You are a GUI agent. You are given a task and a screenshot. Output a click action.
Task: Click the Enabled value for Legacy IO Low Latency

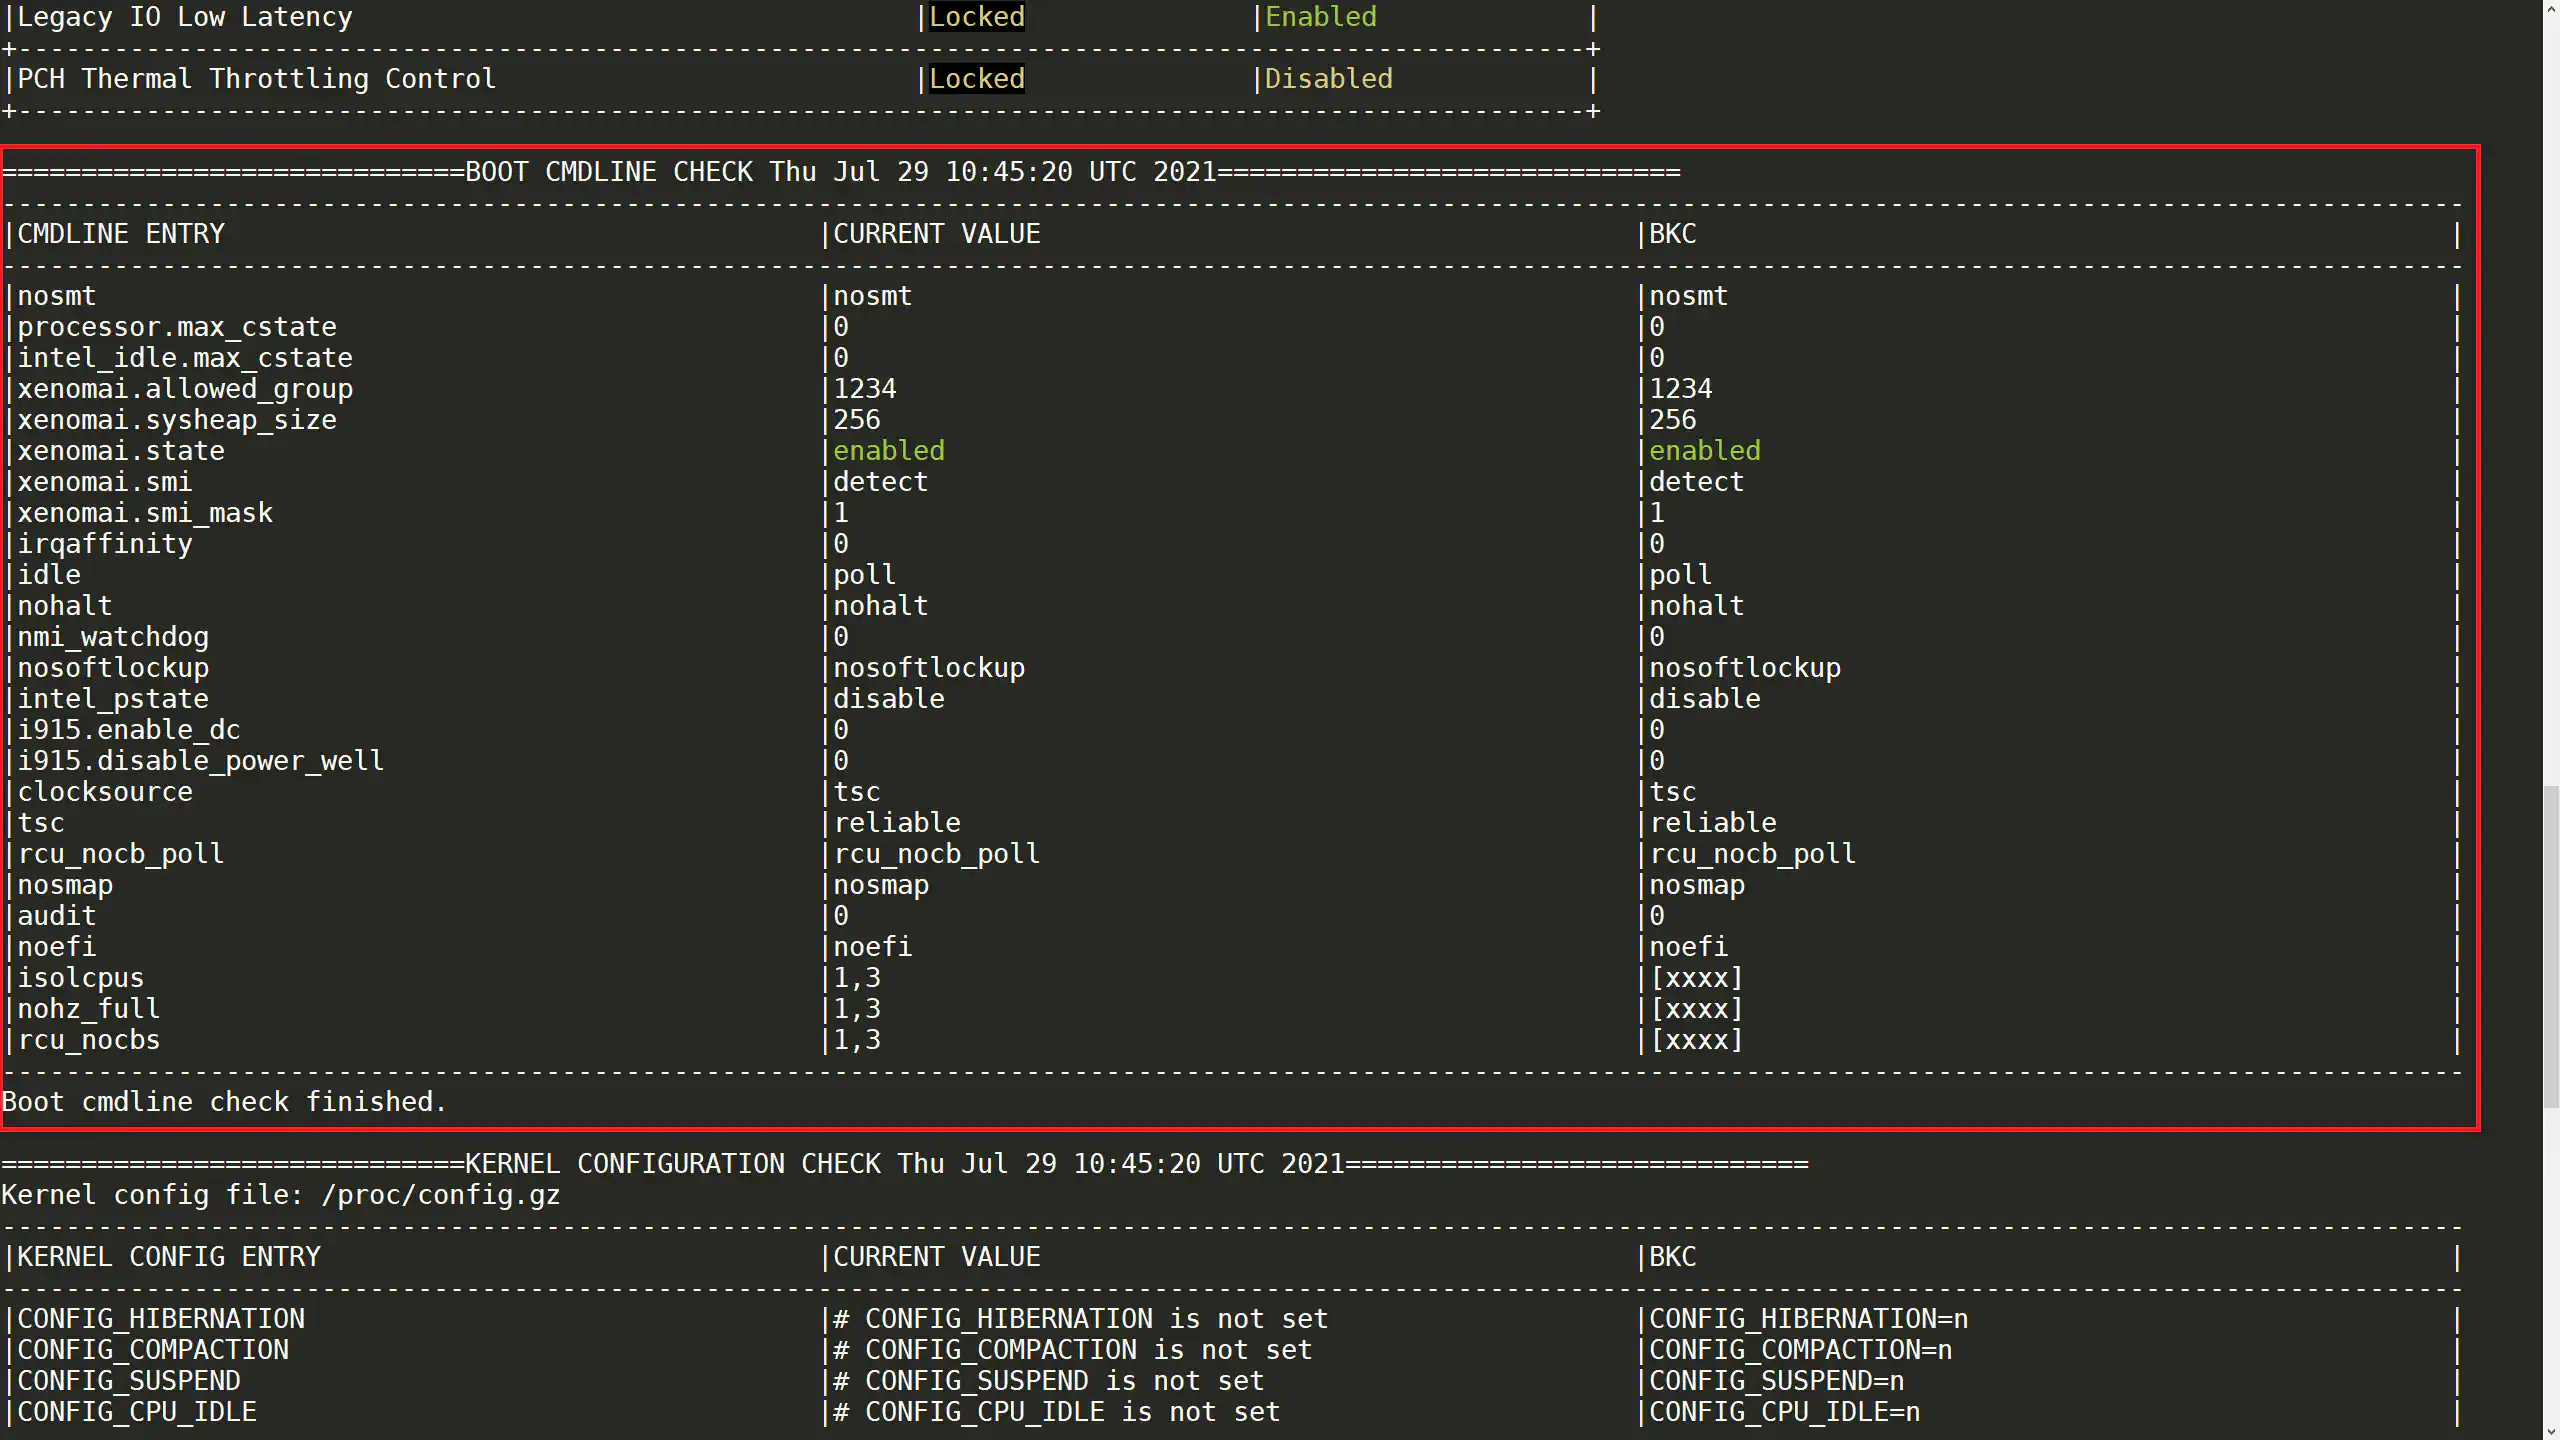(1320, 17)
